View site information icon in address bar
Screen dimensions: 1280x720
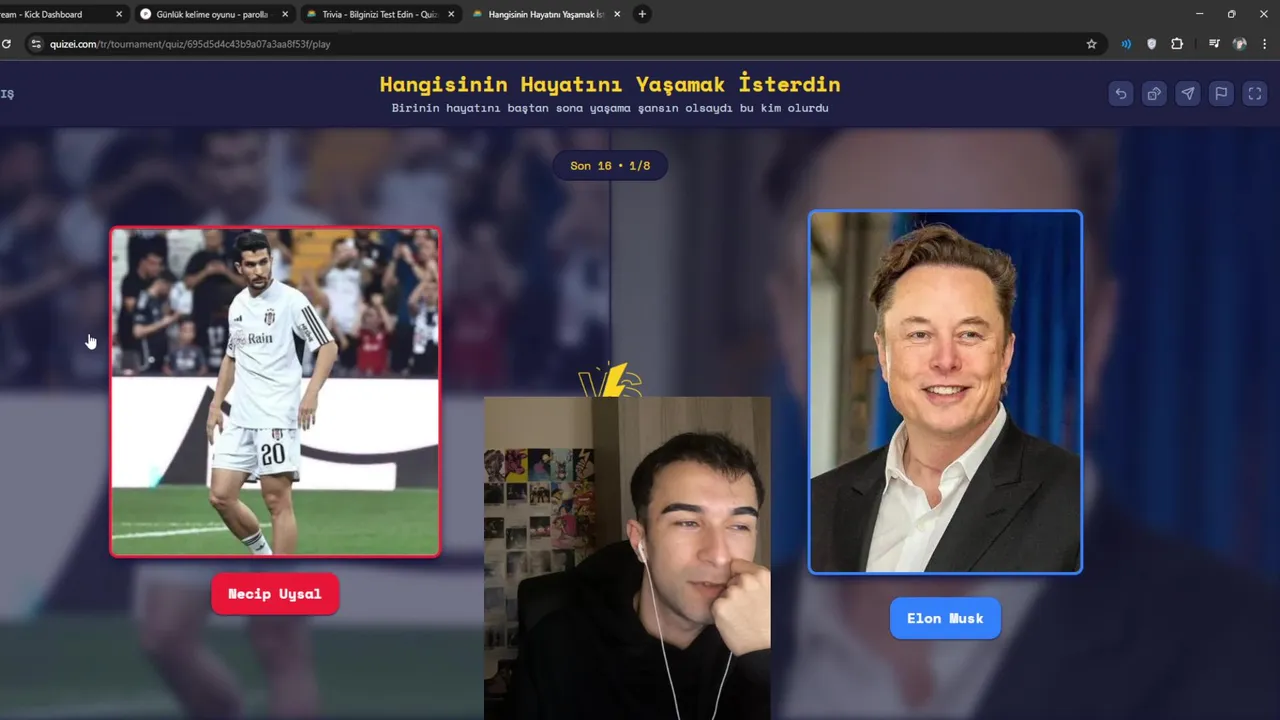(36, 44)
